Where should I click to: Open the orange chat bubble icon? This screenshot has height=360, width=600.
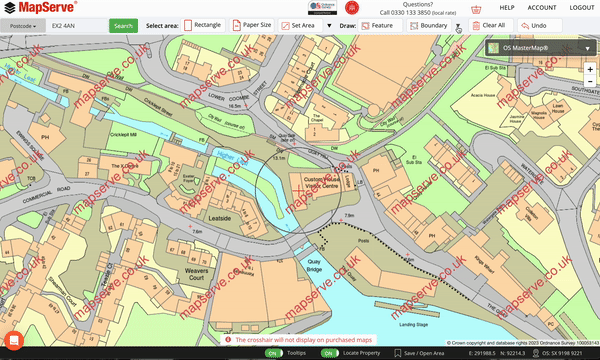(14, 340)
